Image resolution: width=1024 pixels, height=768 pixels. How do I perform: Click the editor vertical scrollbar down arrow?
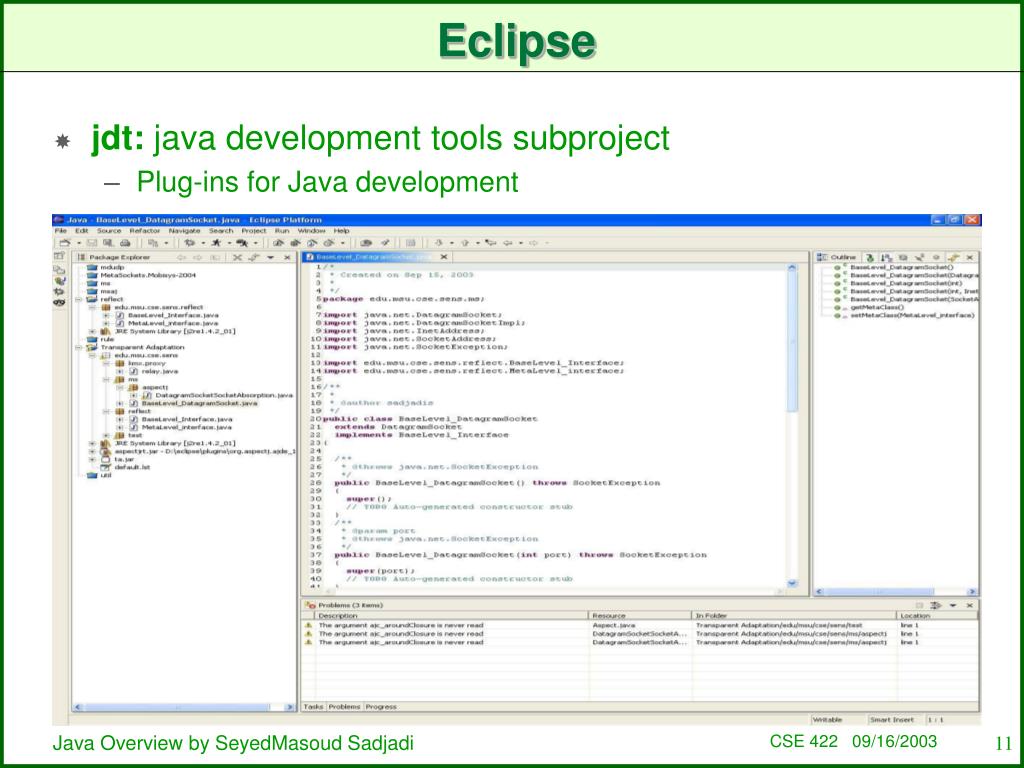tap(792, 583)
